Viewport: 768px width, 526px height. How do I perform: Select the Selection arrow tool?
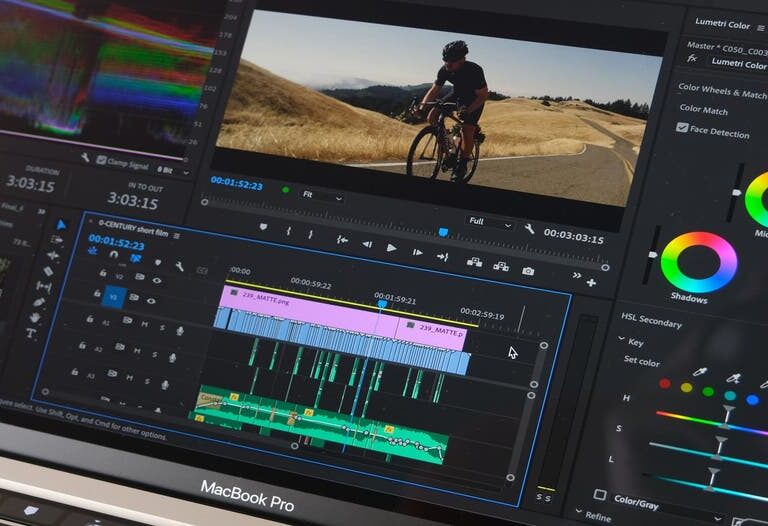point(60,226)
